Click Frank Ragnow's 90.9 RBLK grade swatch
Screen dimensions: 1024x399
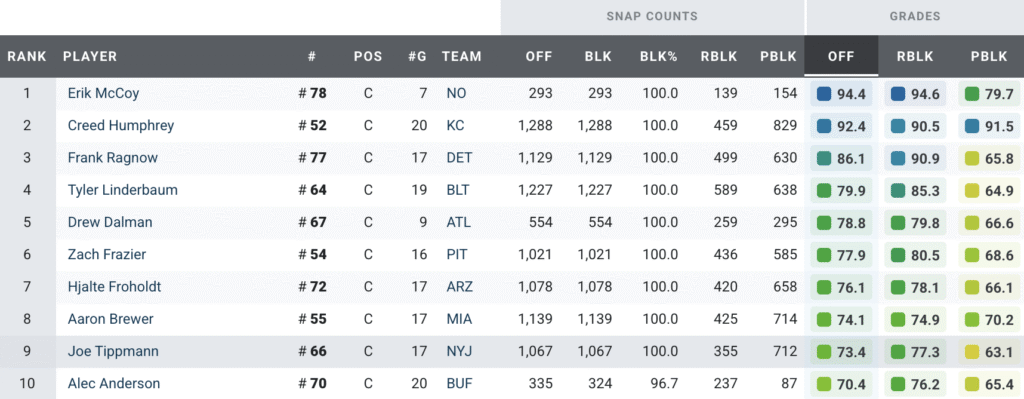pos(897,159)
